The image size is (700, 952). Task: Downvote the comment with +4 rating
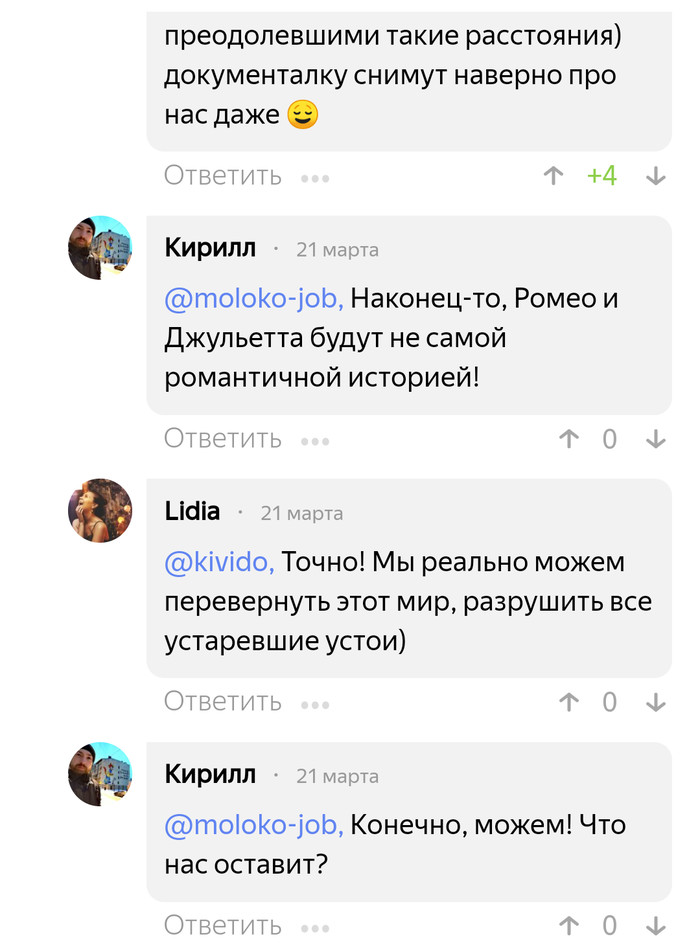[656, 176]
